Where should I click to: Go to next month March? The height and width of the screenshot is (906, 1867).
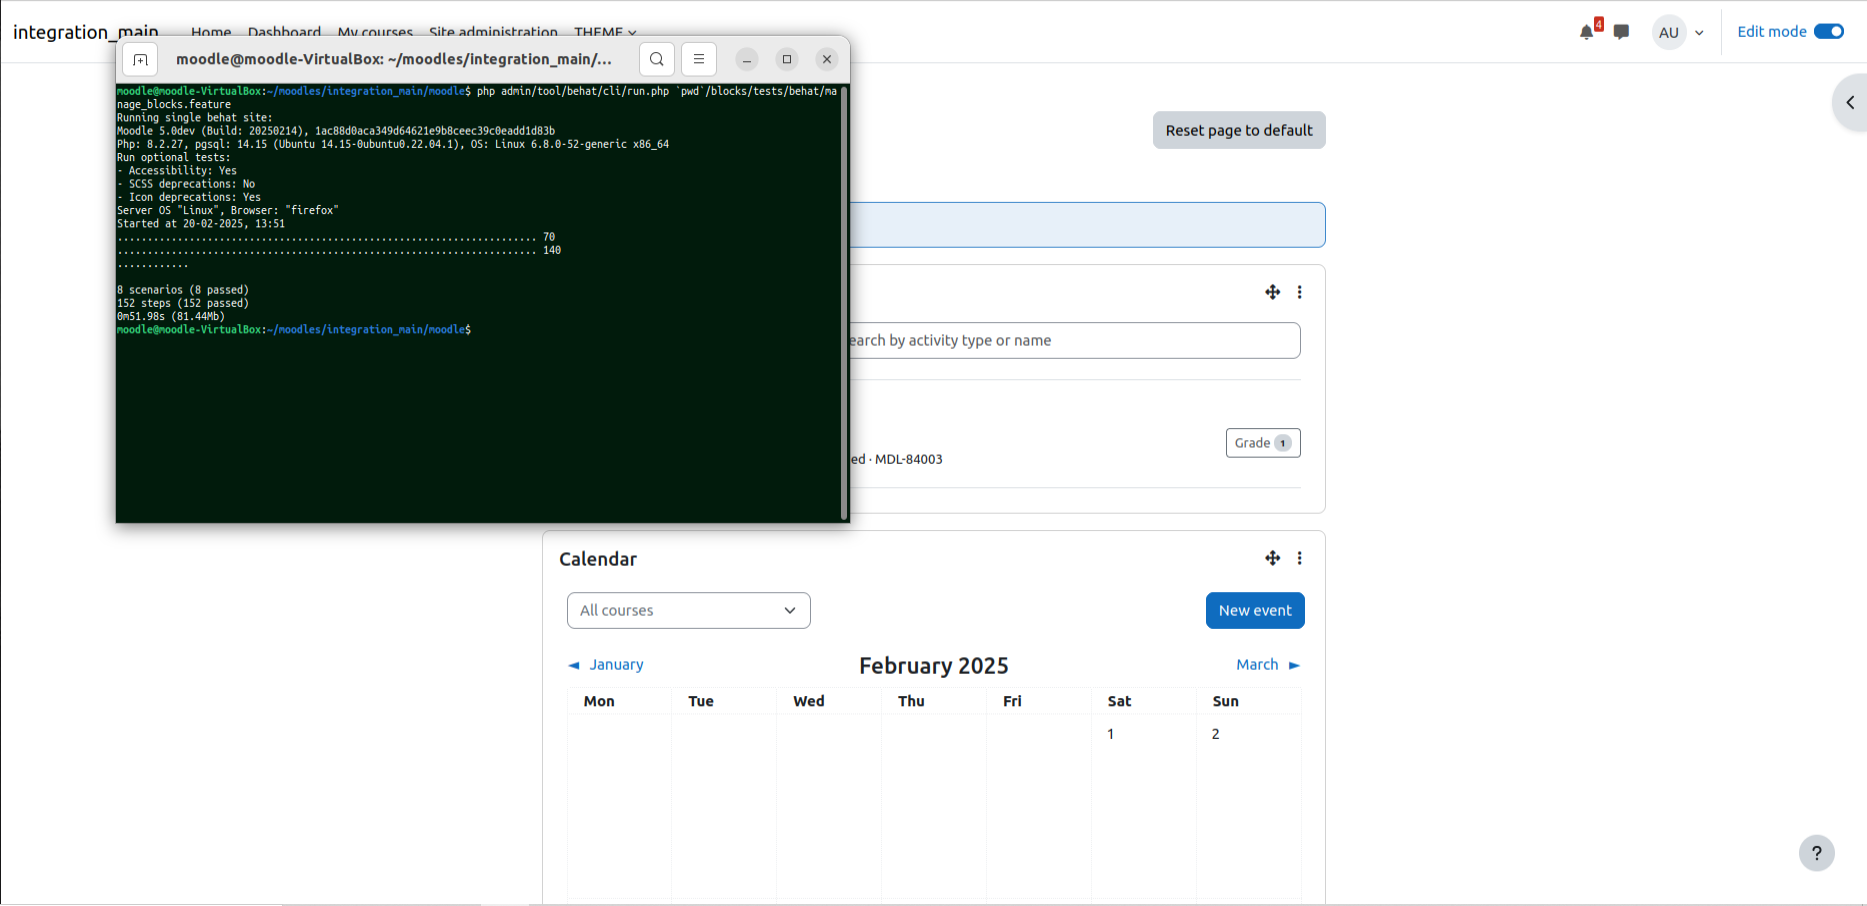(x=1268, y=665)
